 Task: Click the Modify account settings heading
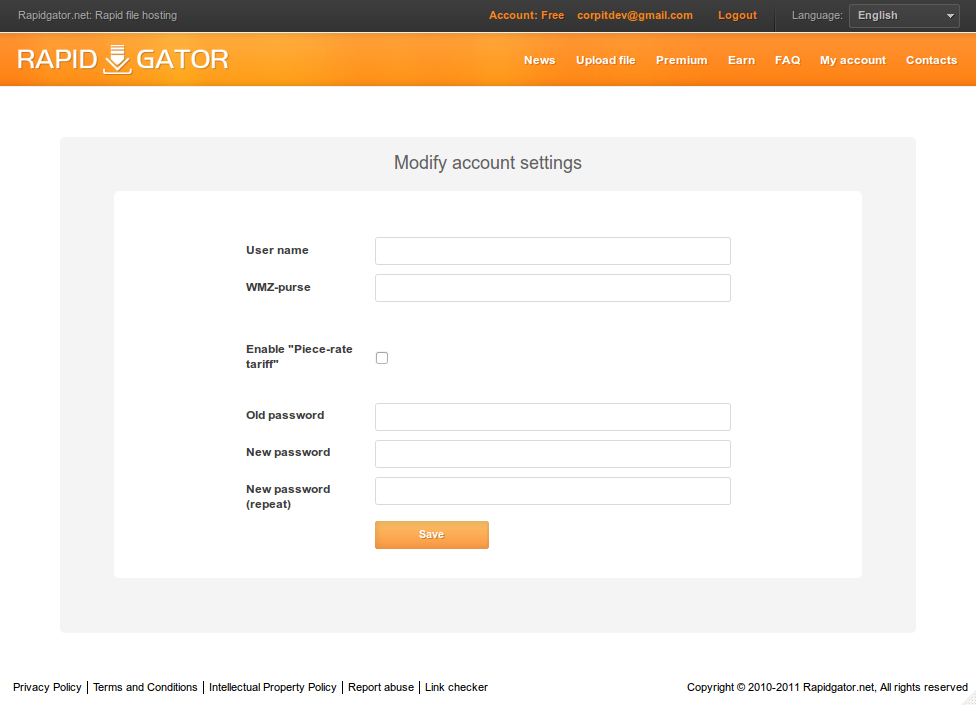pyautogui.click(x=487, y=163)
